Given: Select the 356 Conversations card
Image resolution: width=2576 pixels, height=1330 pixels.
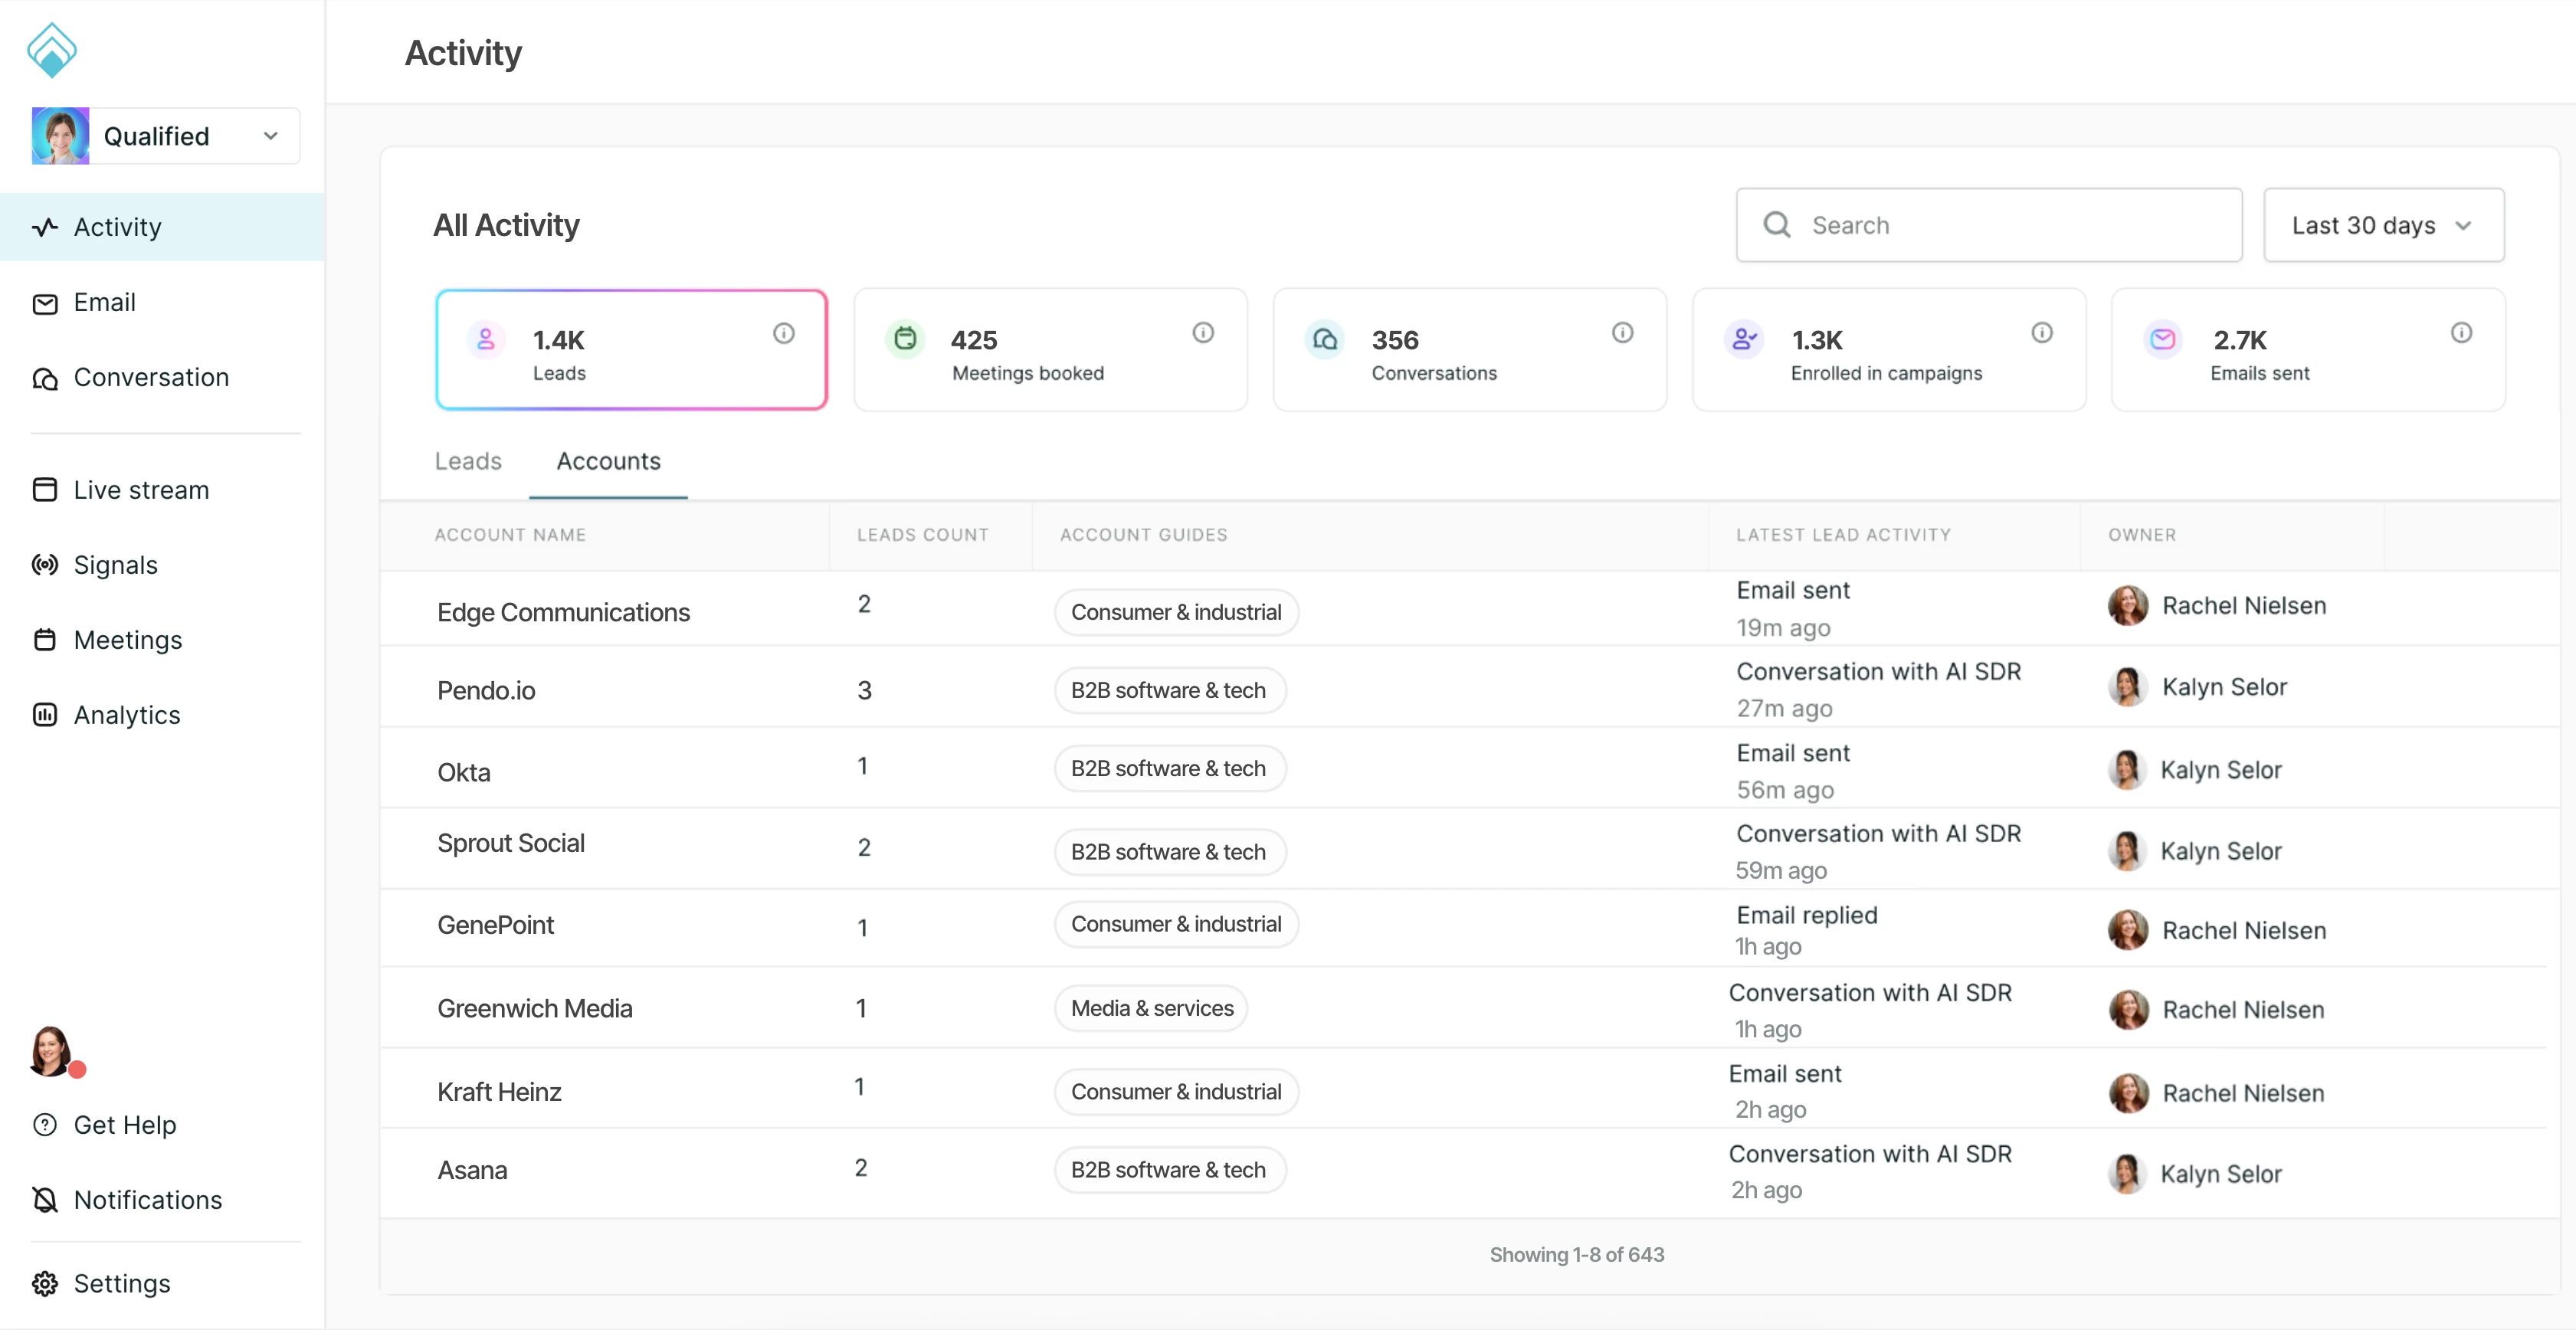Looking at the screenshot, I should coord(1469,350).
